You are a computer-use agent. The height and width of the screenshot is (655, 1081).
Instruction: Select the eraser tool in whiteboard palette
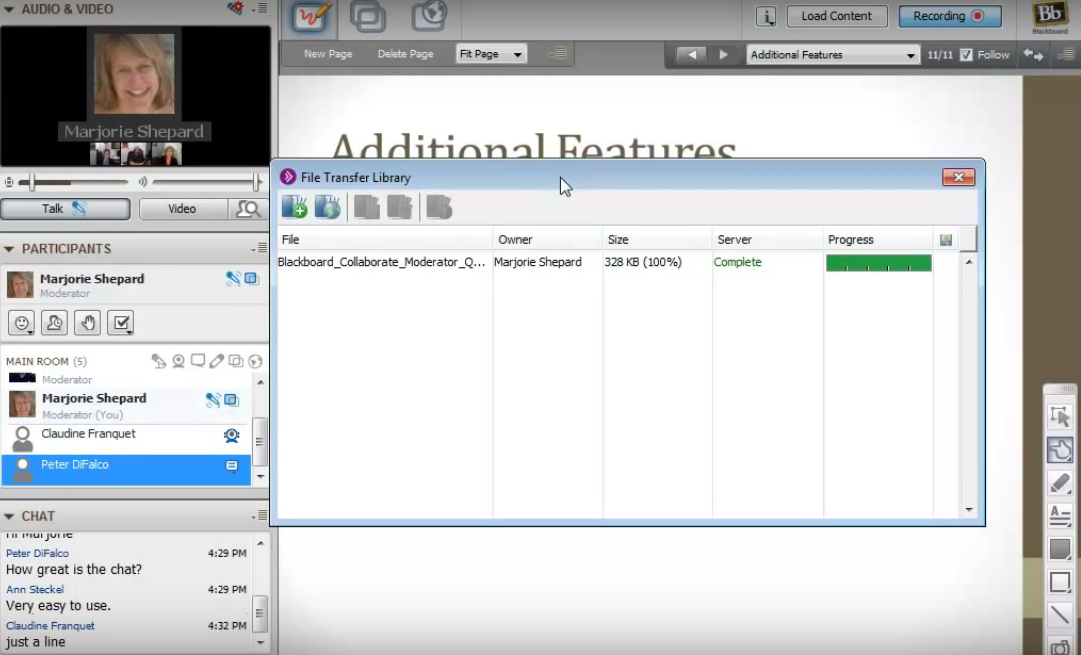pyautogui.click(x=1060, y=483)
